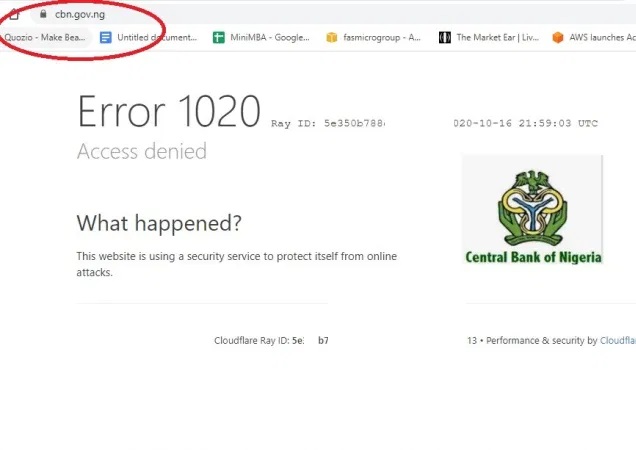Open the Cloudflare footer link

618,340
